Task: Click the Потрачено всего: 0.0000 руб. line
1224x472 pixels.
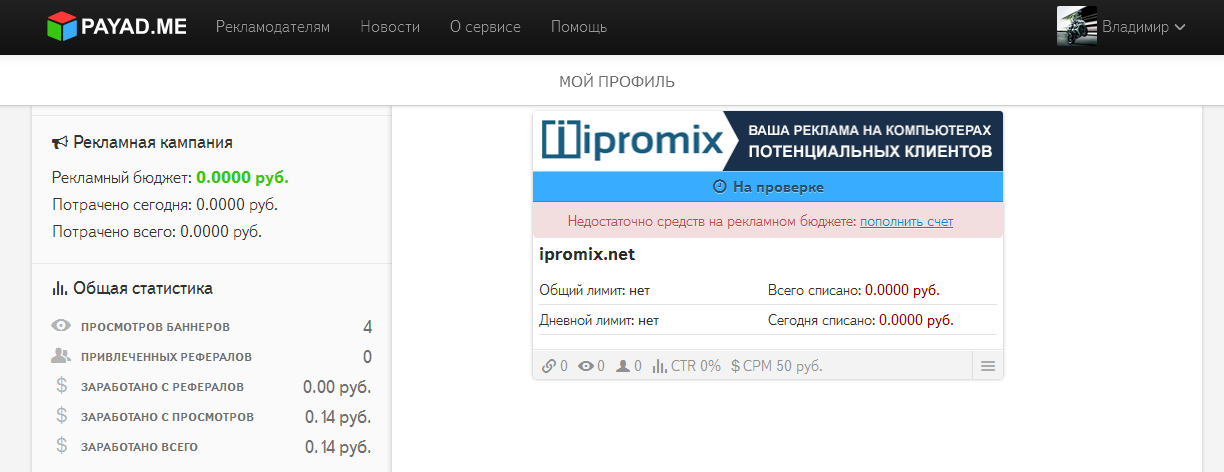Action: coord(157,232)
